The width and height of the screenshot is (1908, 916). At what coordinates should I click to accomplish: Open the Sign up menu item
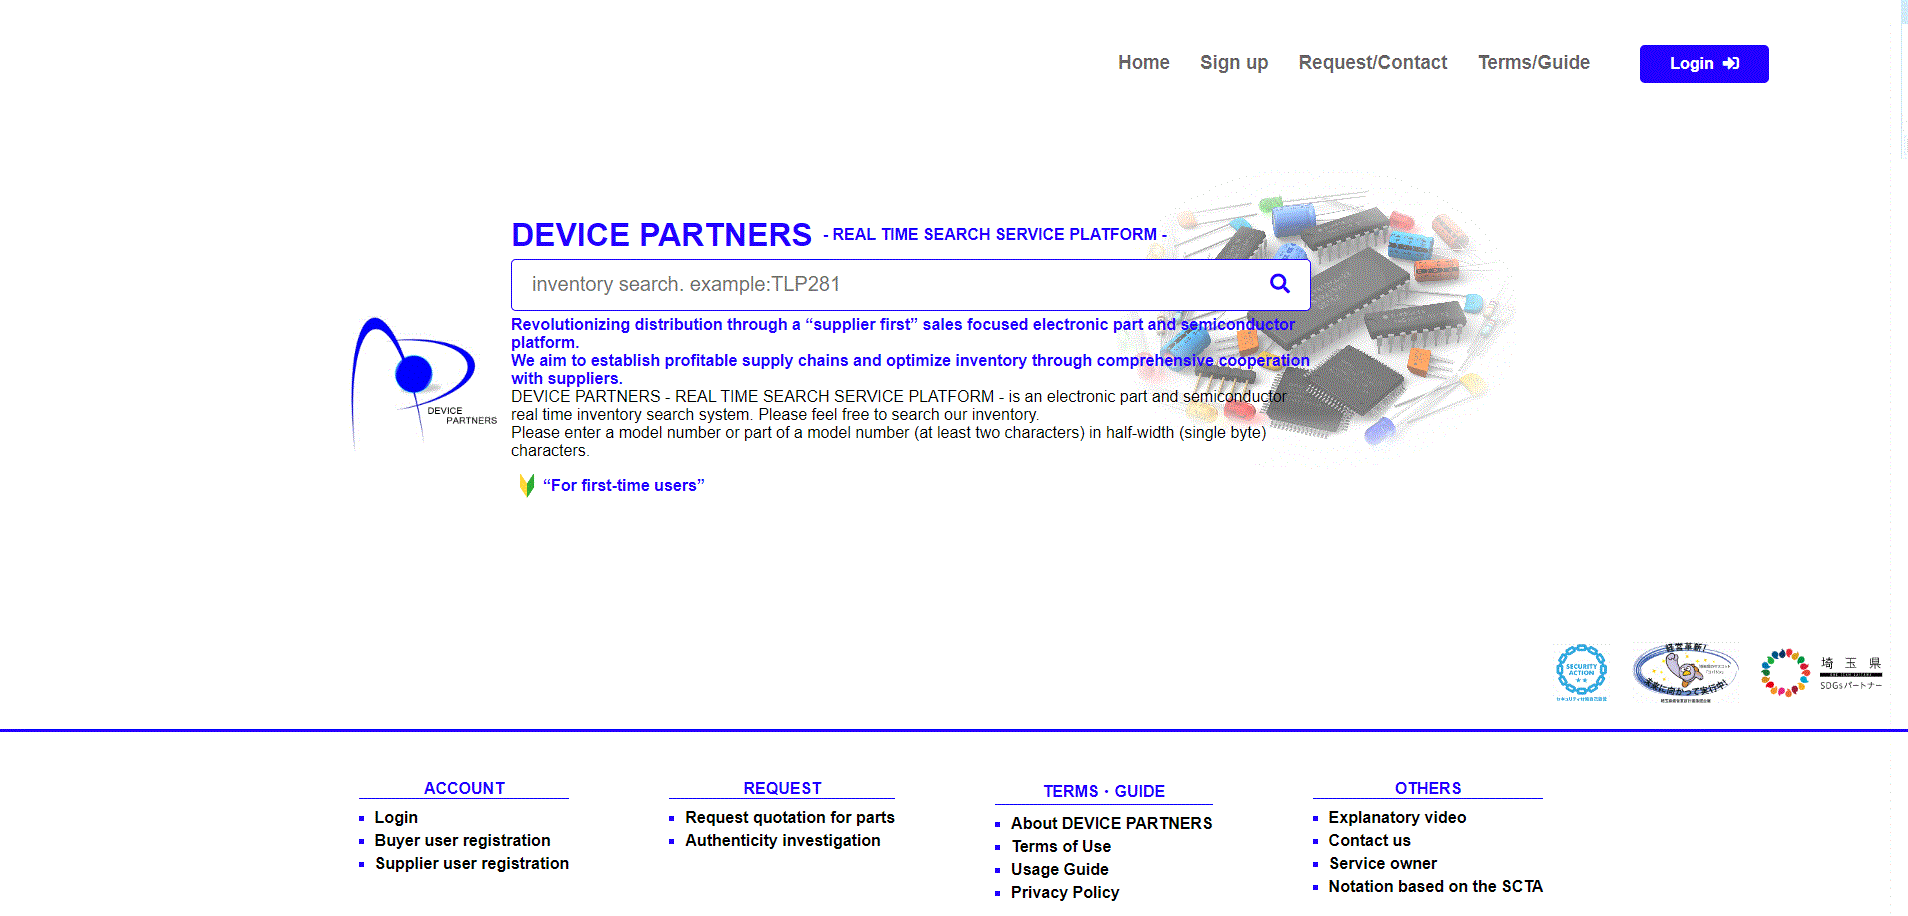pos(1234,63)
